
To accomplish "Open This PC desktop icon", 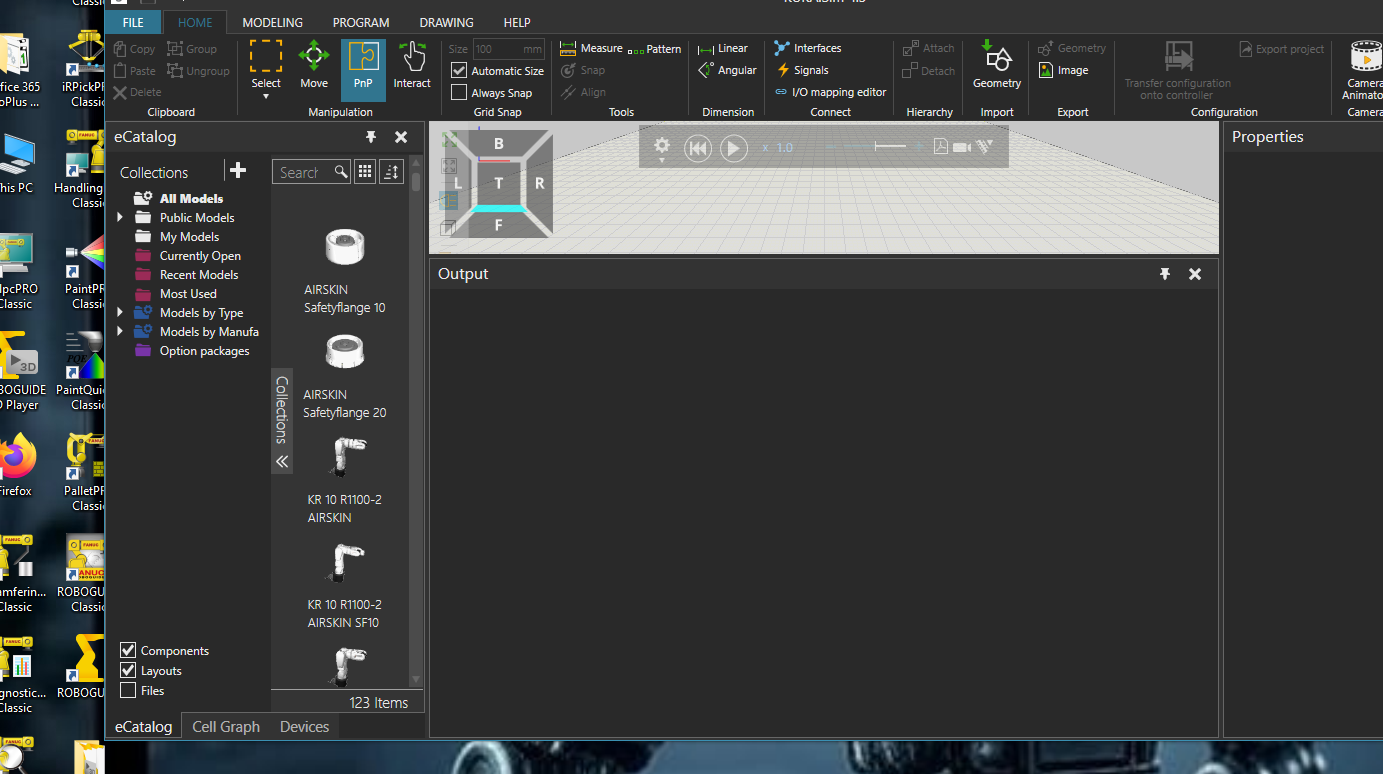I will click(x=17, y=163).
